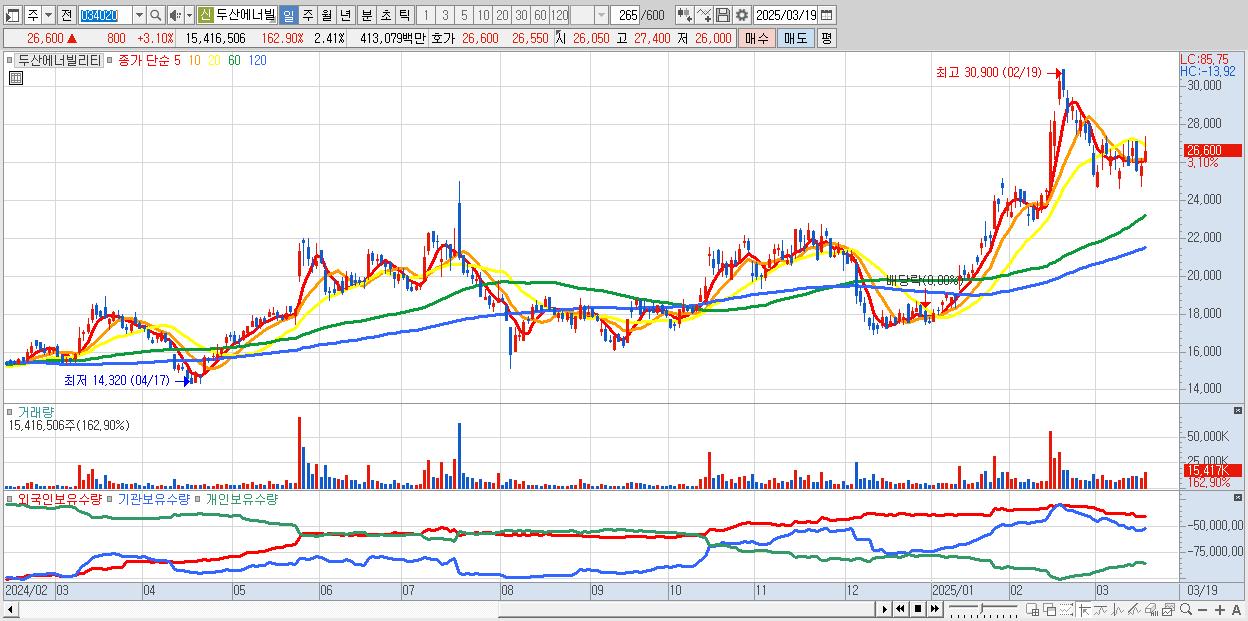Select the 초 second chart period
The height and width of the screenshot is (621, 1248).
385,15
